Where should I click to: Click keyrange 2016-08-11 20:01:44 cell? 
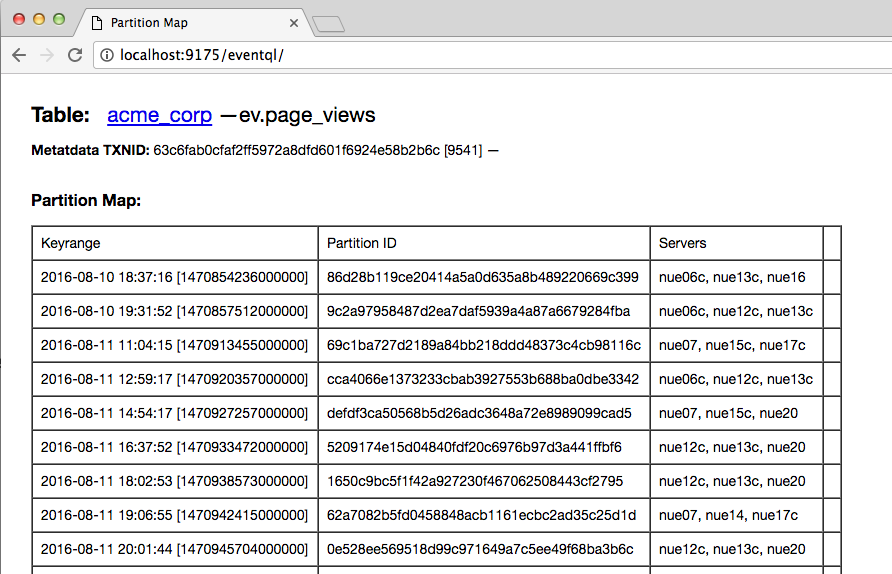pos(175,549)
